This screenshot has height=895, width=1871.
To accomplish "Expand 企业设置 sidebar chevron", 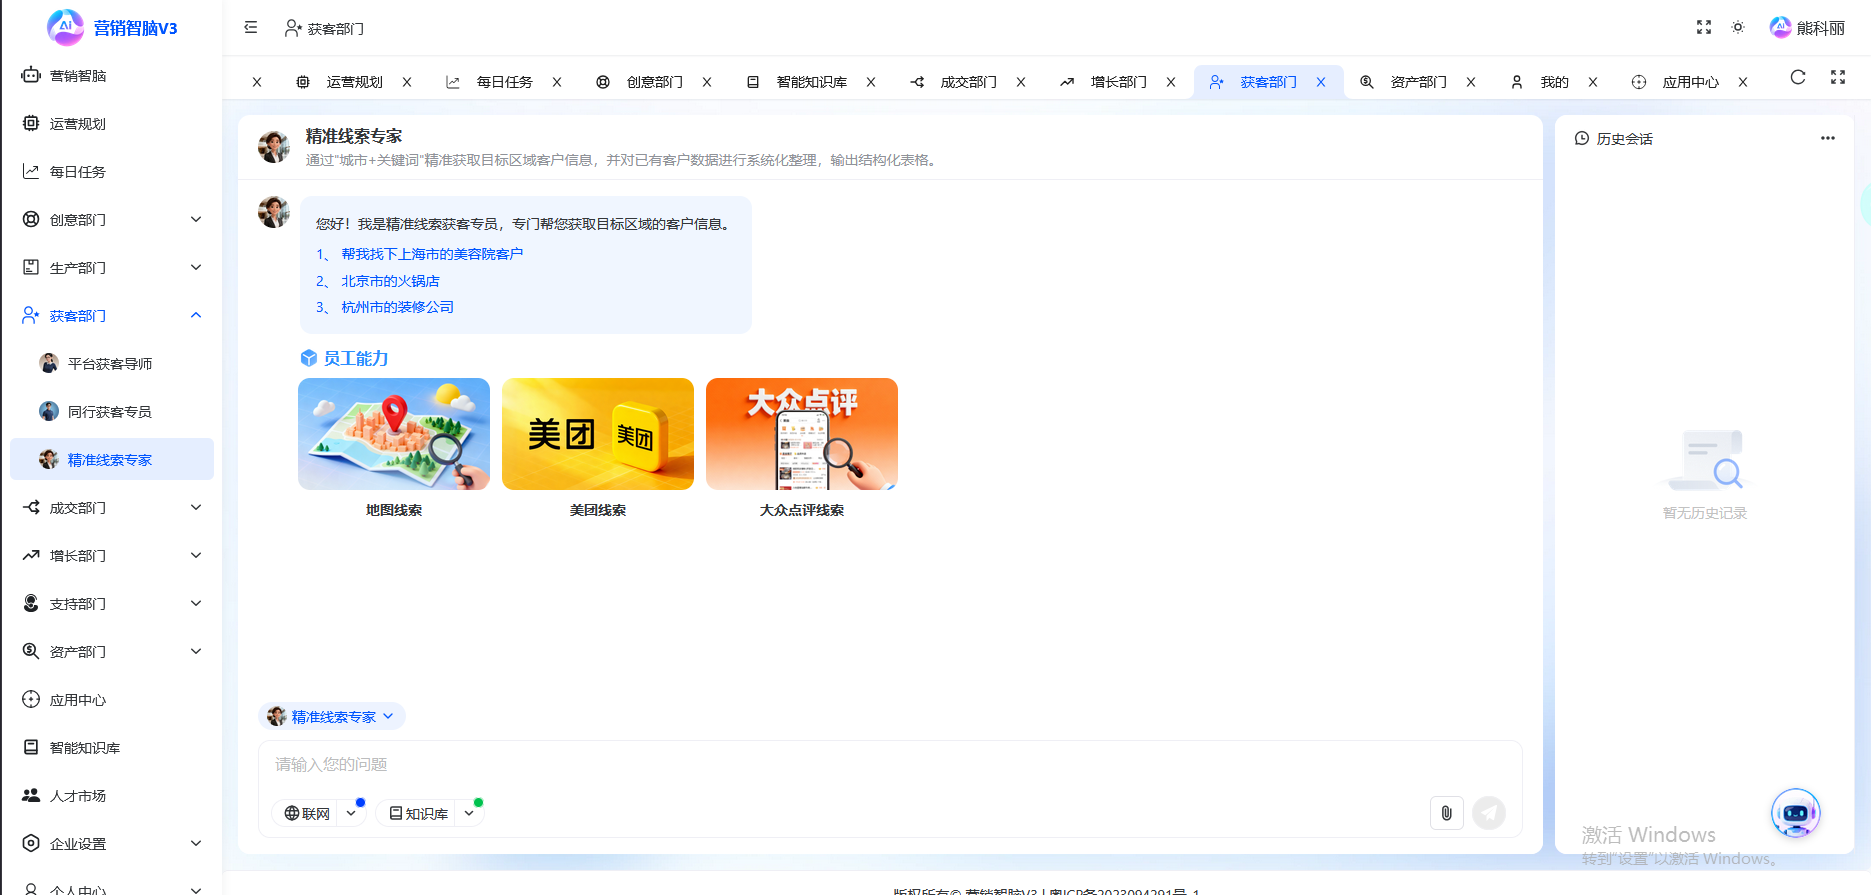I will 196,844.
